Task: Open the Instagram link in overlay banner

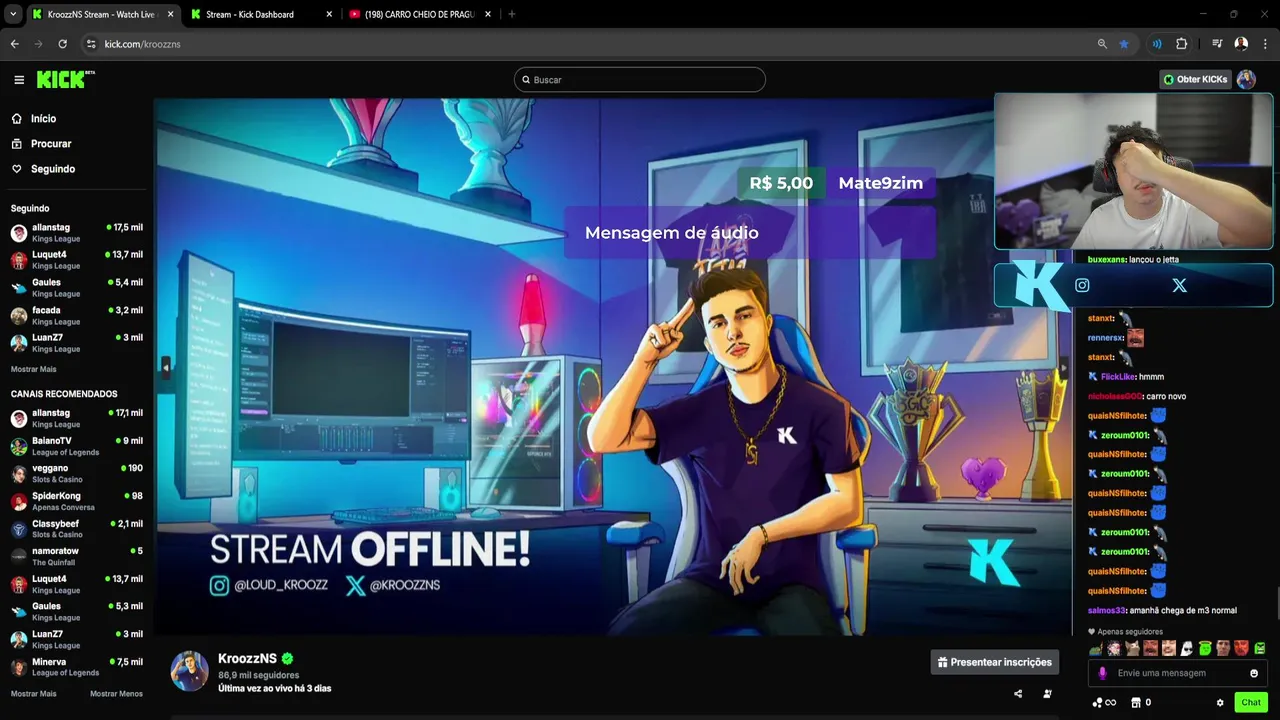Action: point(1082,285)
